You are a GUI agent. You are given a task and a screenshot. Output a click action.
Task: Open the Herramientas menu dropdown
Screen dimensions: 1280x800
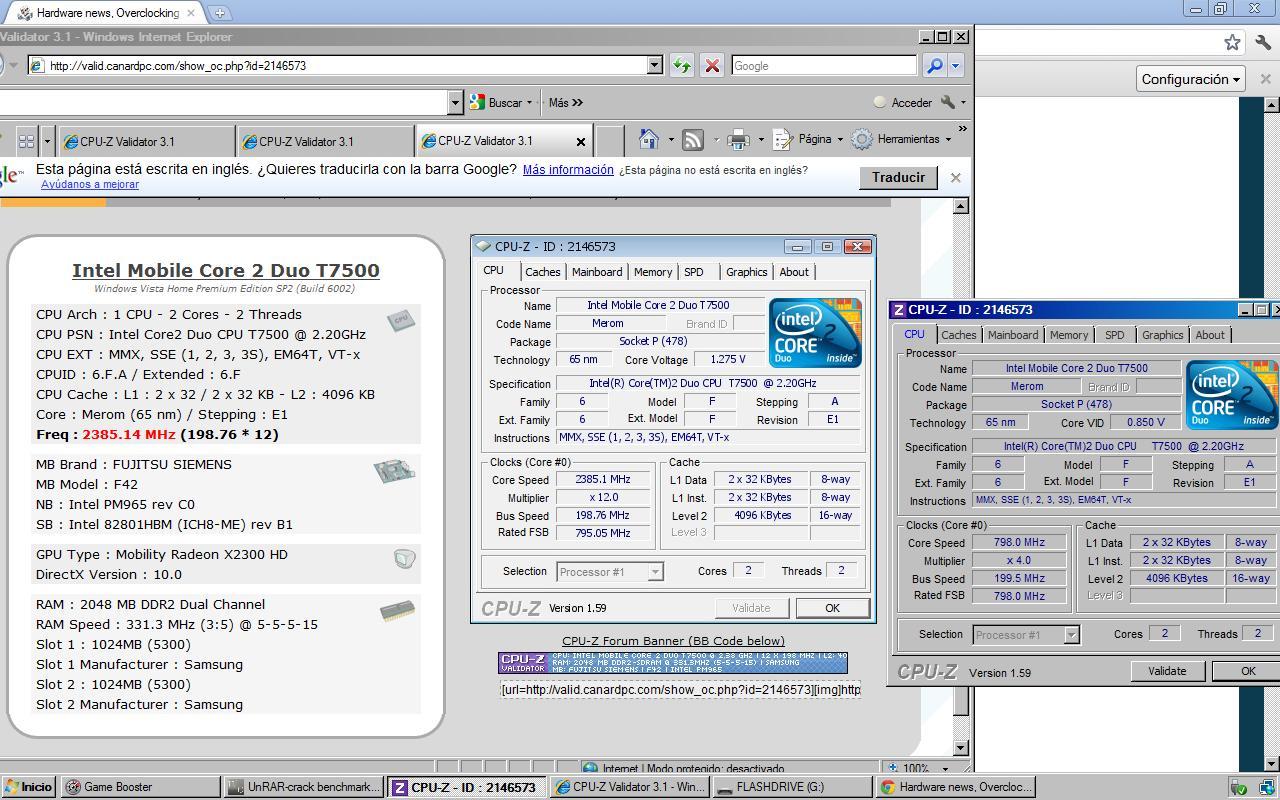point(902,139)
